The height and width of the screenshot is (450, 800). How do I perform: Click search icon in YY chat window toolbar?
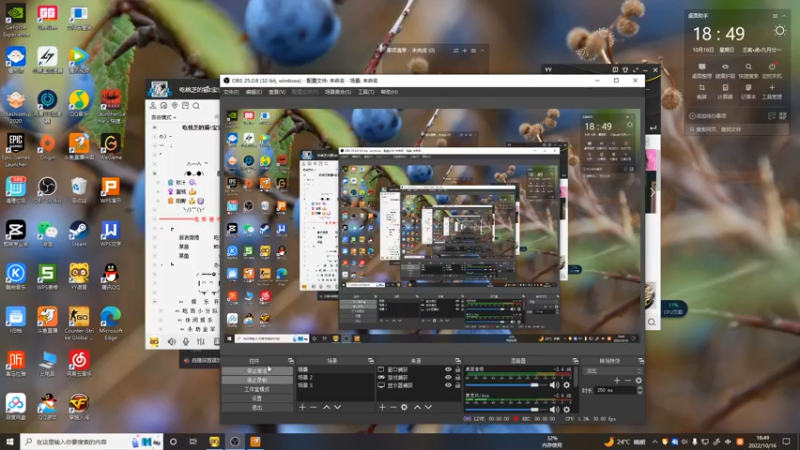pyautogui.click(x=196, y=106)
